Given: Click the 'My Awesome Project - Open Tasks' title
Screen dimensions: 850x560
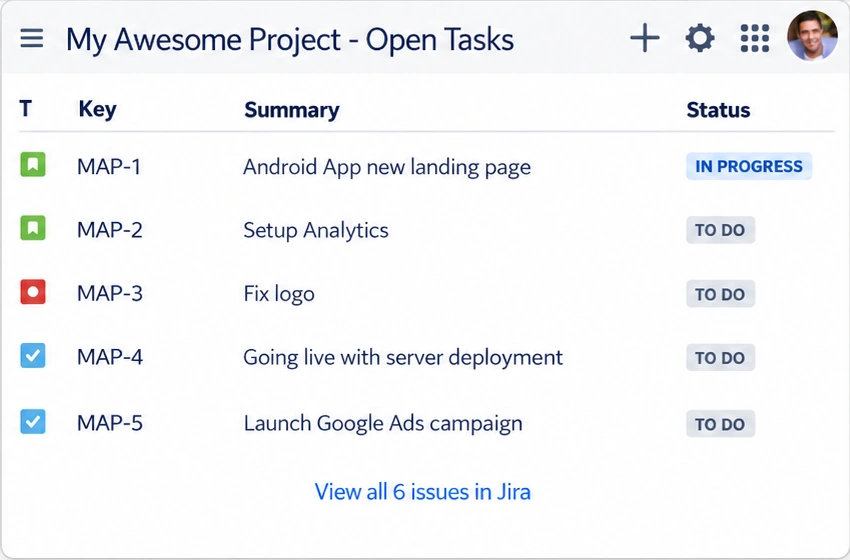Looking at the screenshot, I should (x=290, y=40).
